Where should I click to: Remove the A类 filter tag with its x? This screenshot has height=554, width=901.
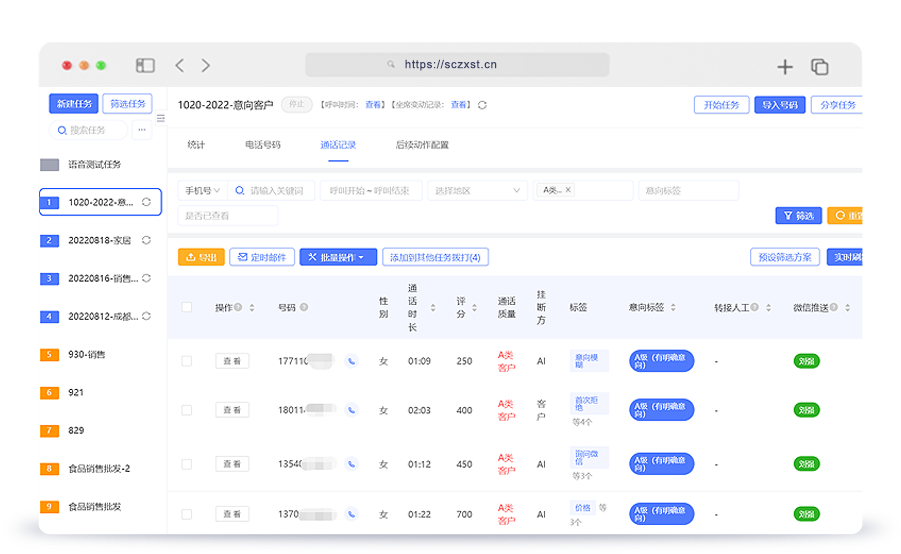pyautogui.click(x=569, y=190)
